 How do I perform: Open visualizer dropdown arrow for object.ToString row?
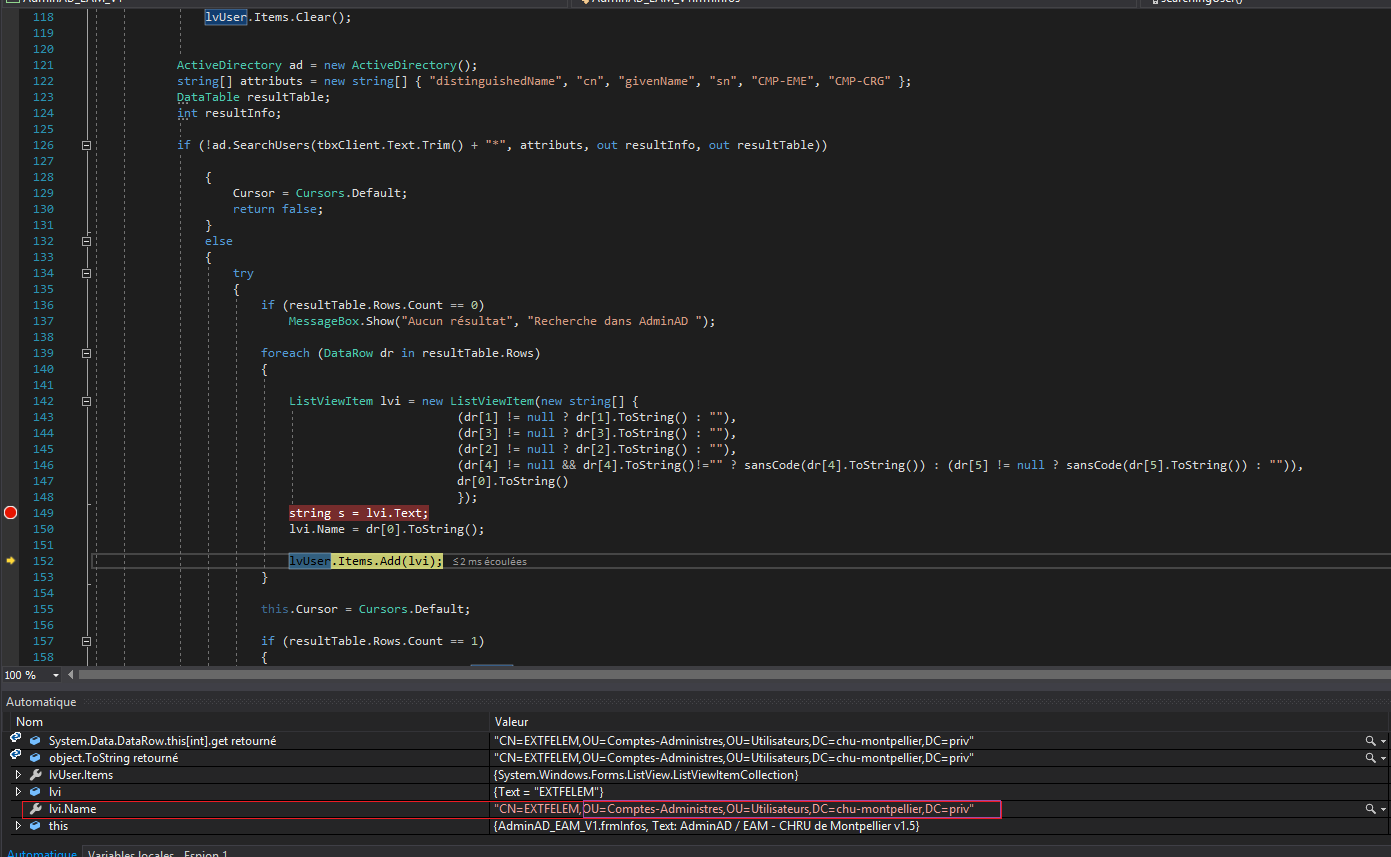[1383, 758]
